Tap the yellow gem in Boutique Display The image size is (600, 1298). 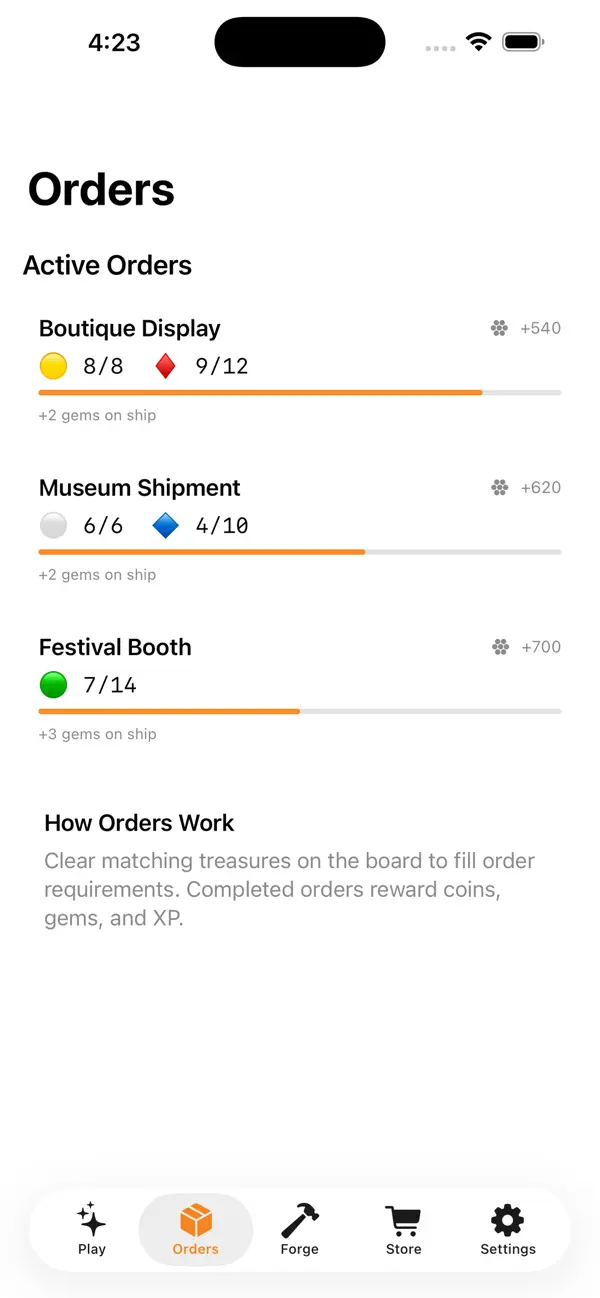(x=53, y=366)
